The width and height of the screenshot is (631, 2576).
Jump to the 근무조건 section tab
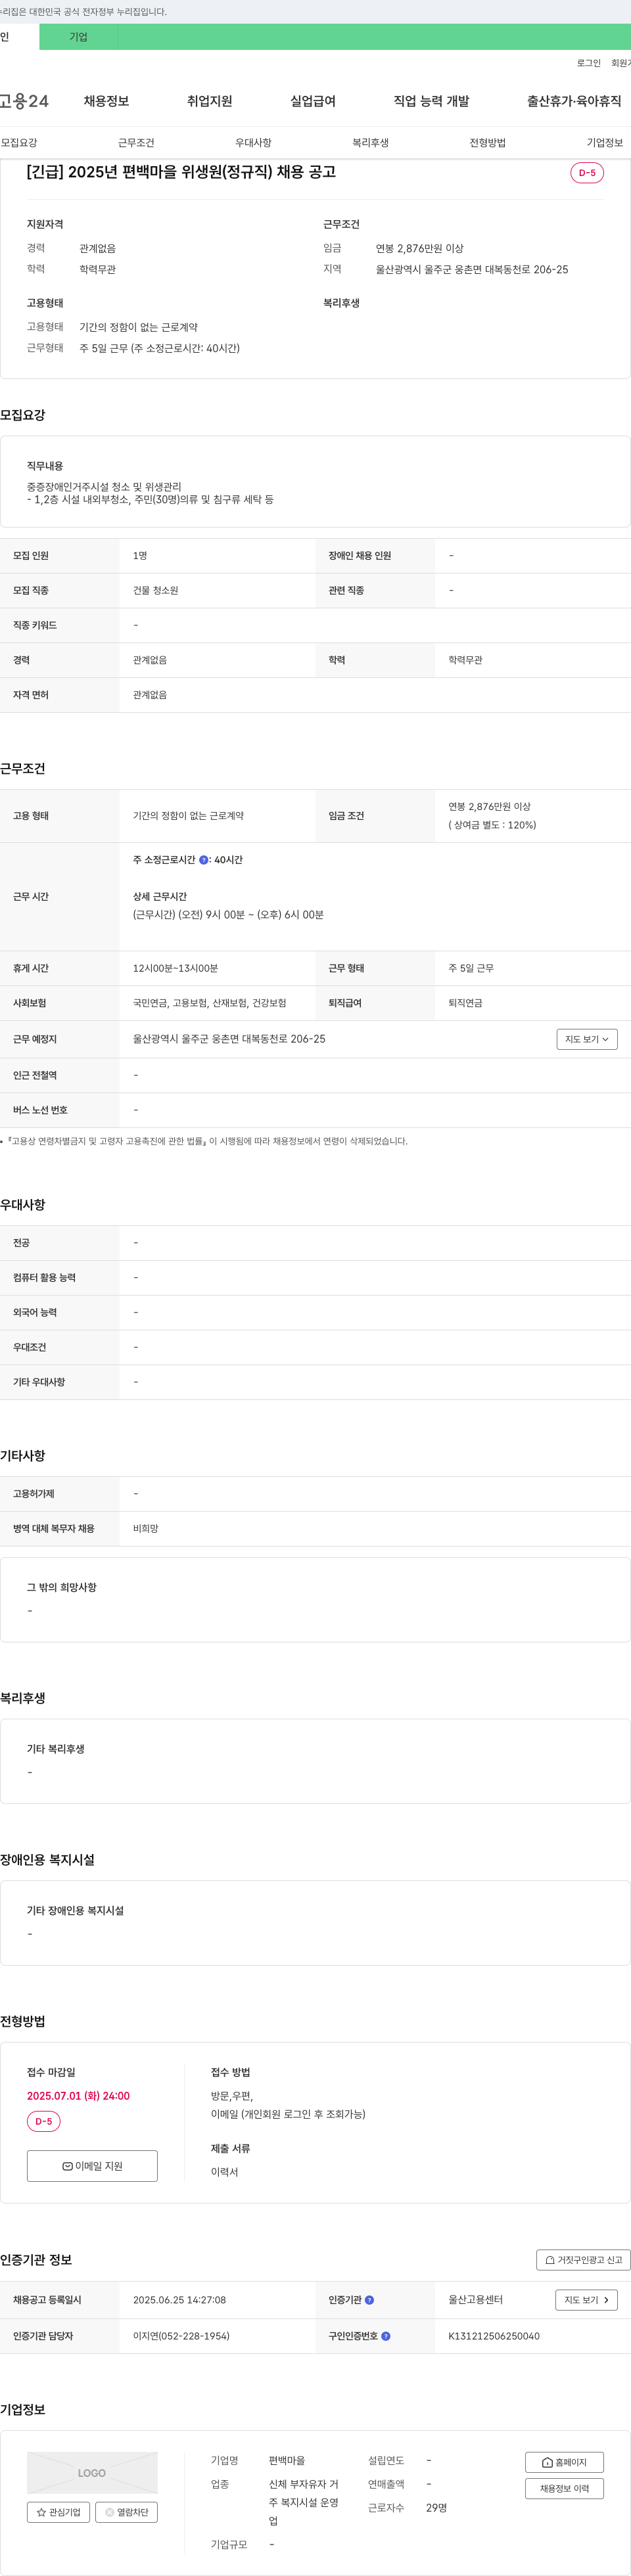coord(136,143)
